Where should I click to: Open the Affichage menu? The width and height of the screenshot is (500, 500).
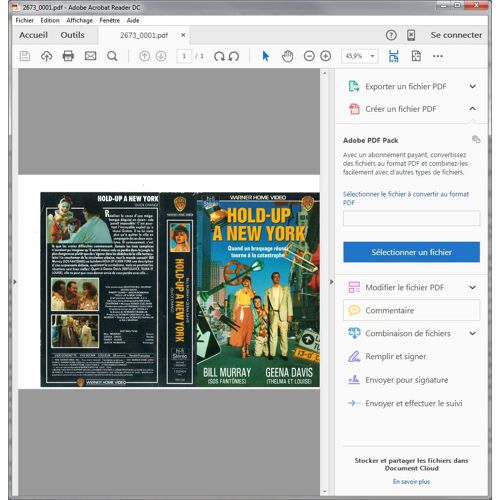(79, 20)
